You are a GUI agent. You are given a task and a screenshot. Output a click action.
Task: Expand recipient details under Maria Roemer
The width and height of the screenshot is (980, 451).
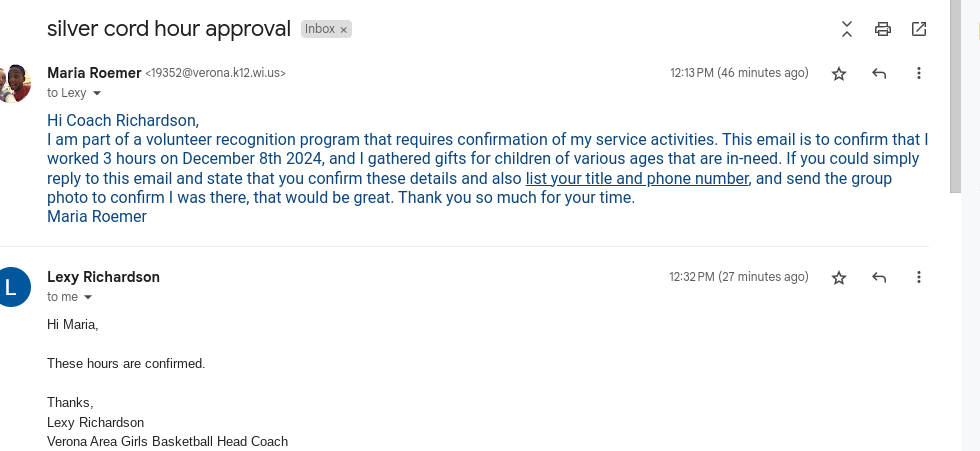click(x=97, y=94)
